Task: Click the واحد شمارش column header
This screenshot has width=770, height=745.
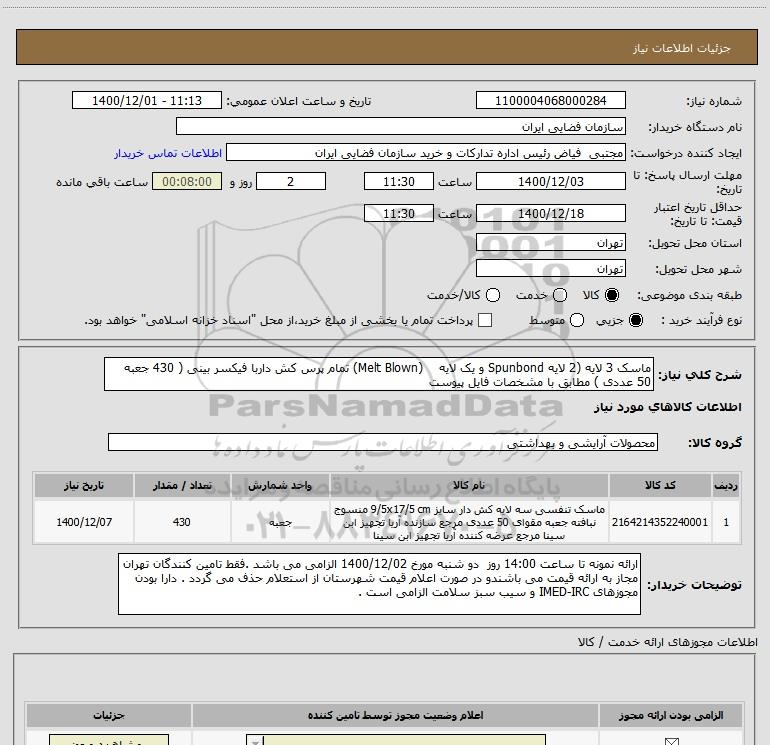Action: point(280,485)
